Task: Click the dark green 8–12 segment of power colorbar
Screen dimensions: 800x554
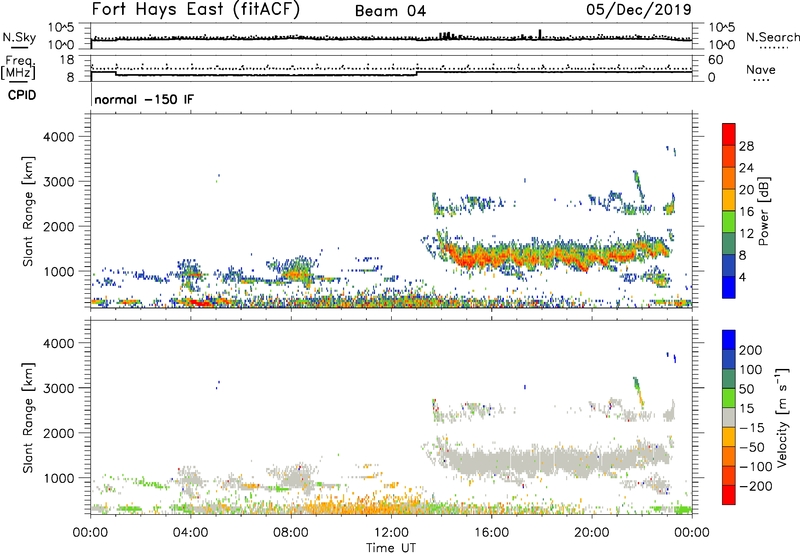Action: tap(729, 244)
